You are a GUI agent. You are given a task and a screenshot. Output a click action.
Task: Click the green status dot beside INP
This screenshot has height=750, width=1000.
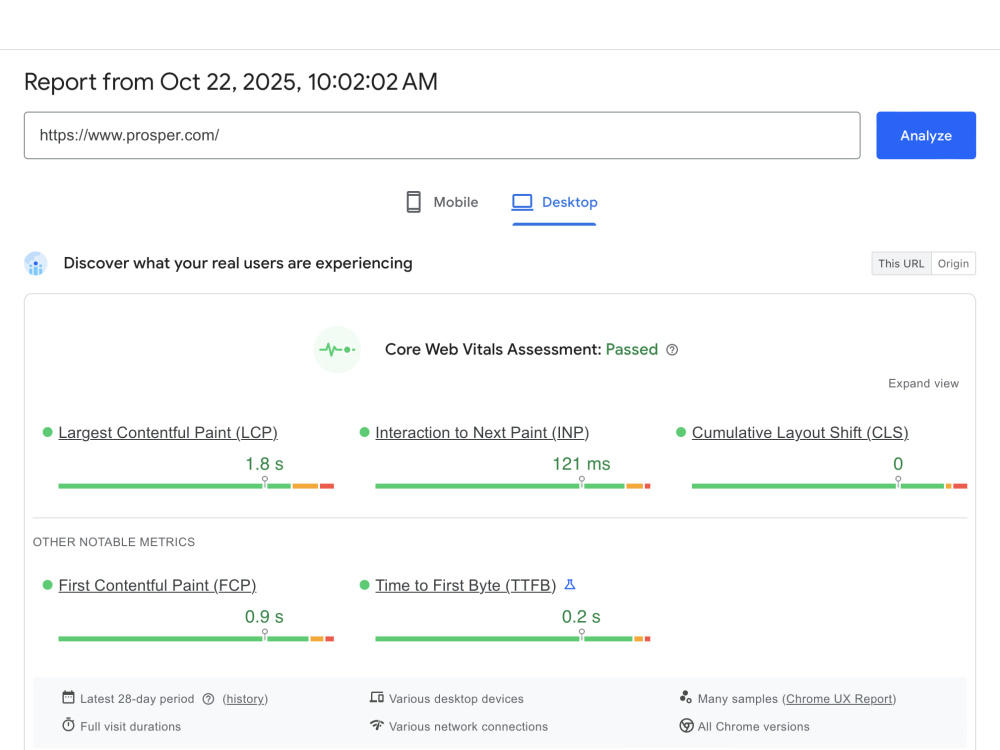tap(364, 432)
